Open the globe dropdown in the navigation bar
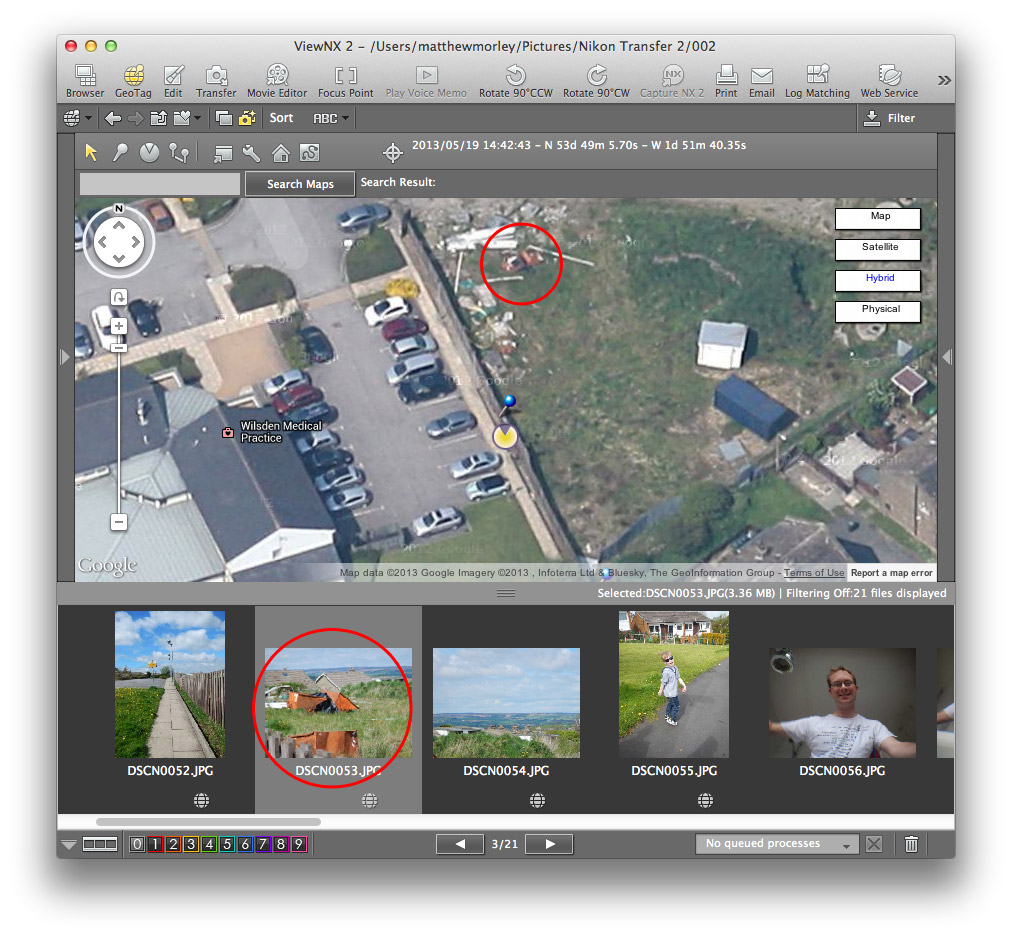Image resolution: width=1012 pixels, height=937 pixels. click(x=77, y=118)
